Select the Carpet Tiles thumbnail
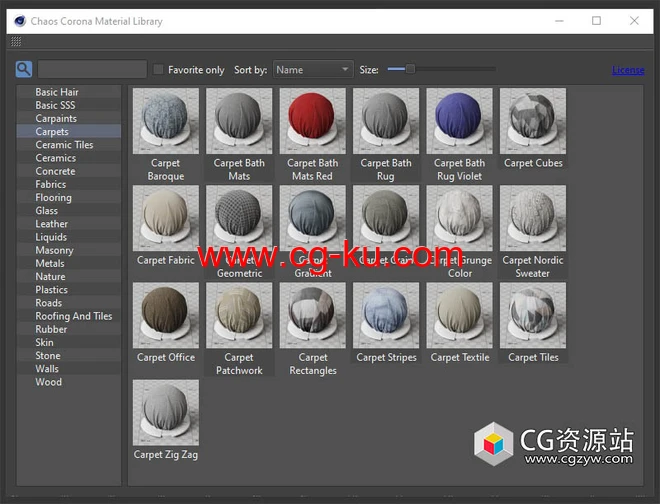 coord(533,315)
